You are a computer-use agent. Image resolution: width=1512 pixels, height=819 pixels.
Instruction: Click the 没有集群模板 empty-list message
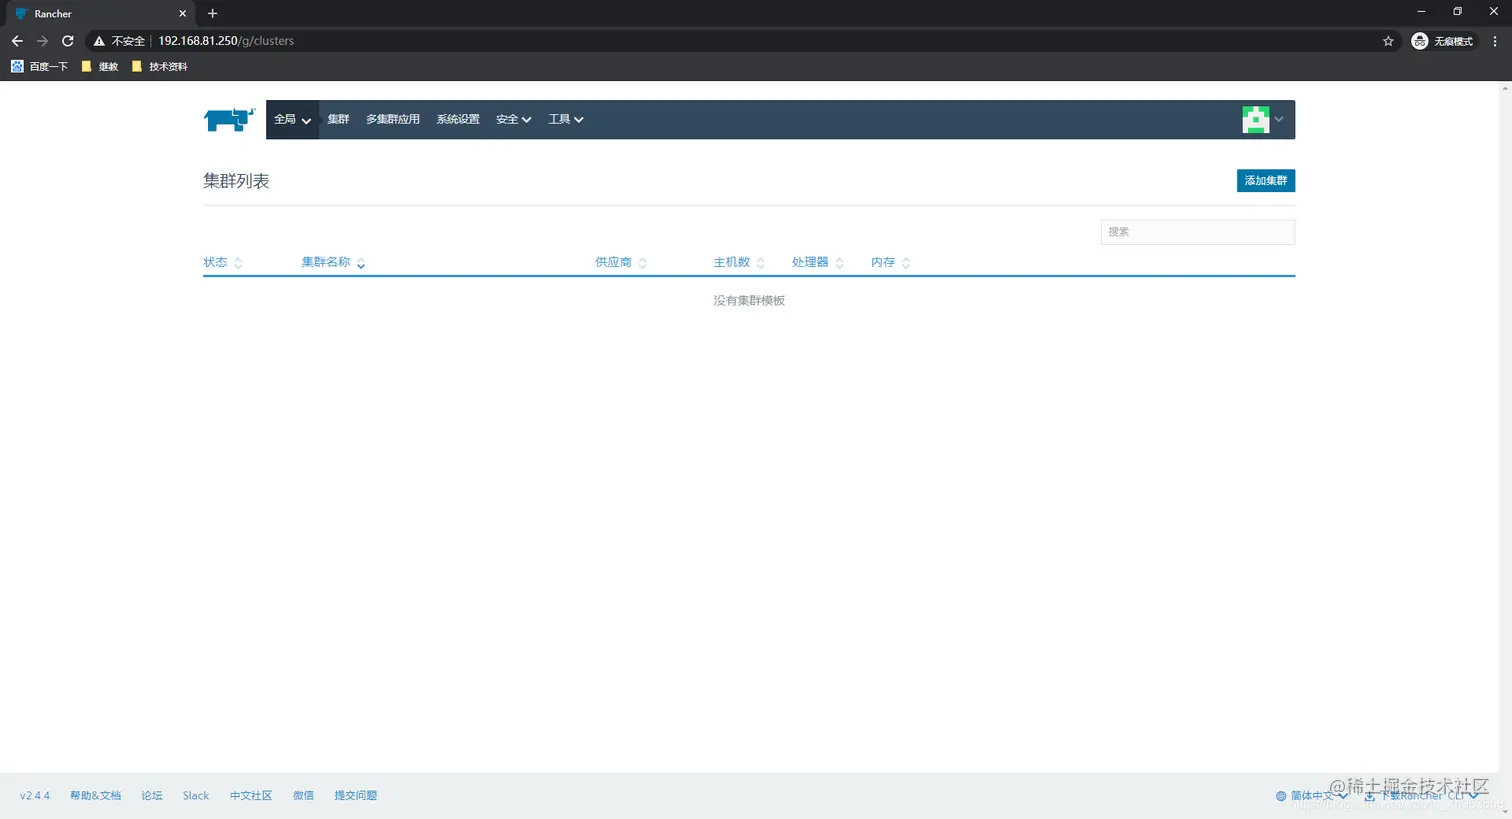point(749,300)
